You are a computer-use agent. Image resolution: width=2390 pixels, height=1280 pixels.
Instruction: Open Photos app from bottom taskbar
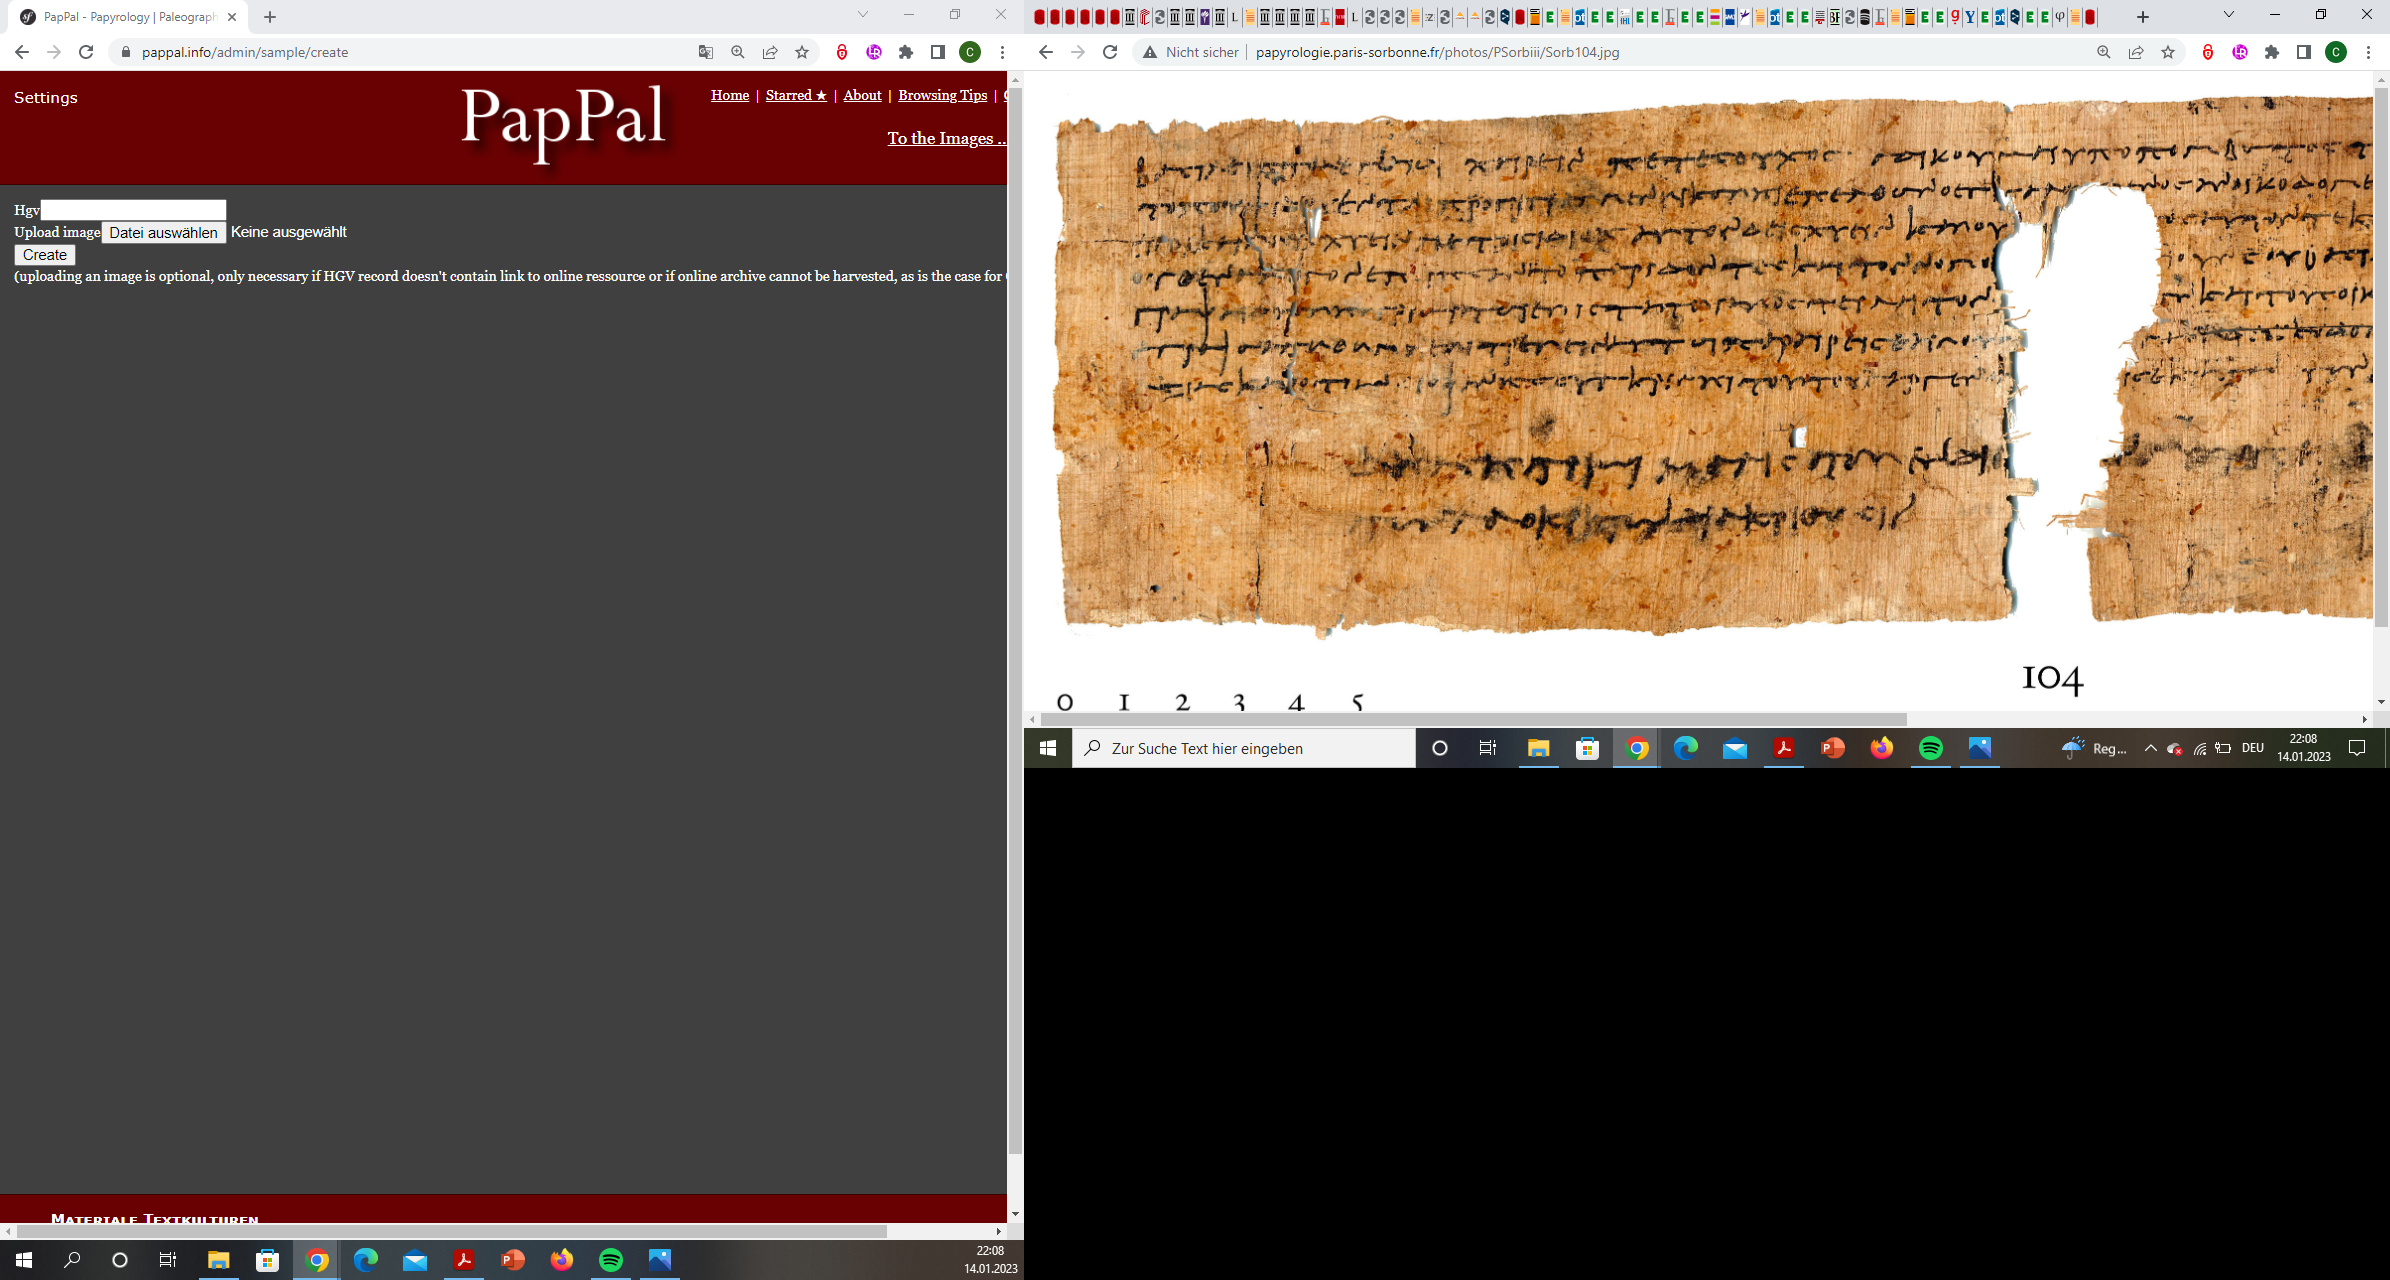660,1260
